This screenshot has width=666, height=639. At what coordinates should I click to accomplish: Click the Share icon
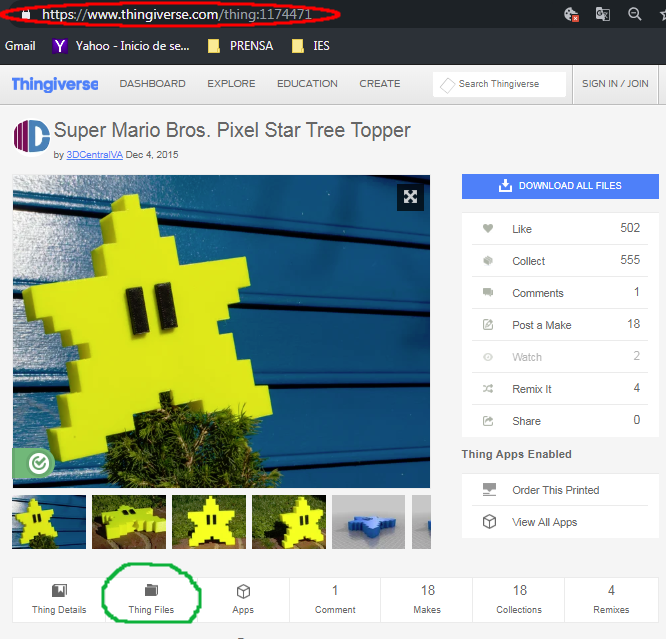coord(488,421)
